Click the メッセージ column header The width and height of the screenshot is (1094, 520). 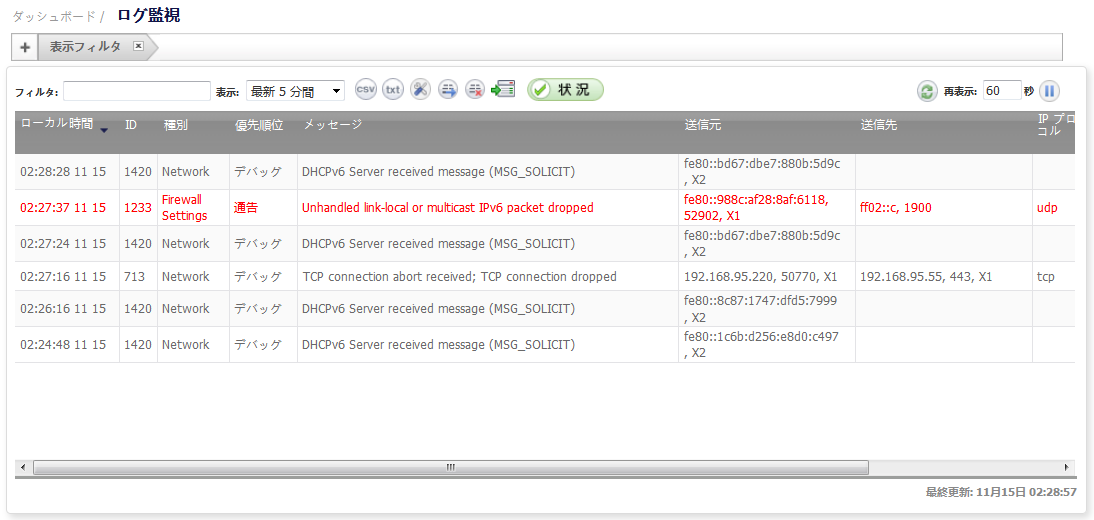click(x=333, y=125)
